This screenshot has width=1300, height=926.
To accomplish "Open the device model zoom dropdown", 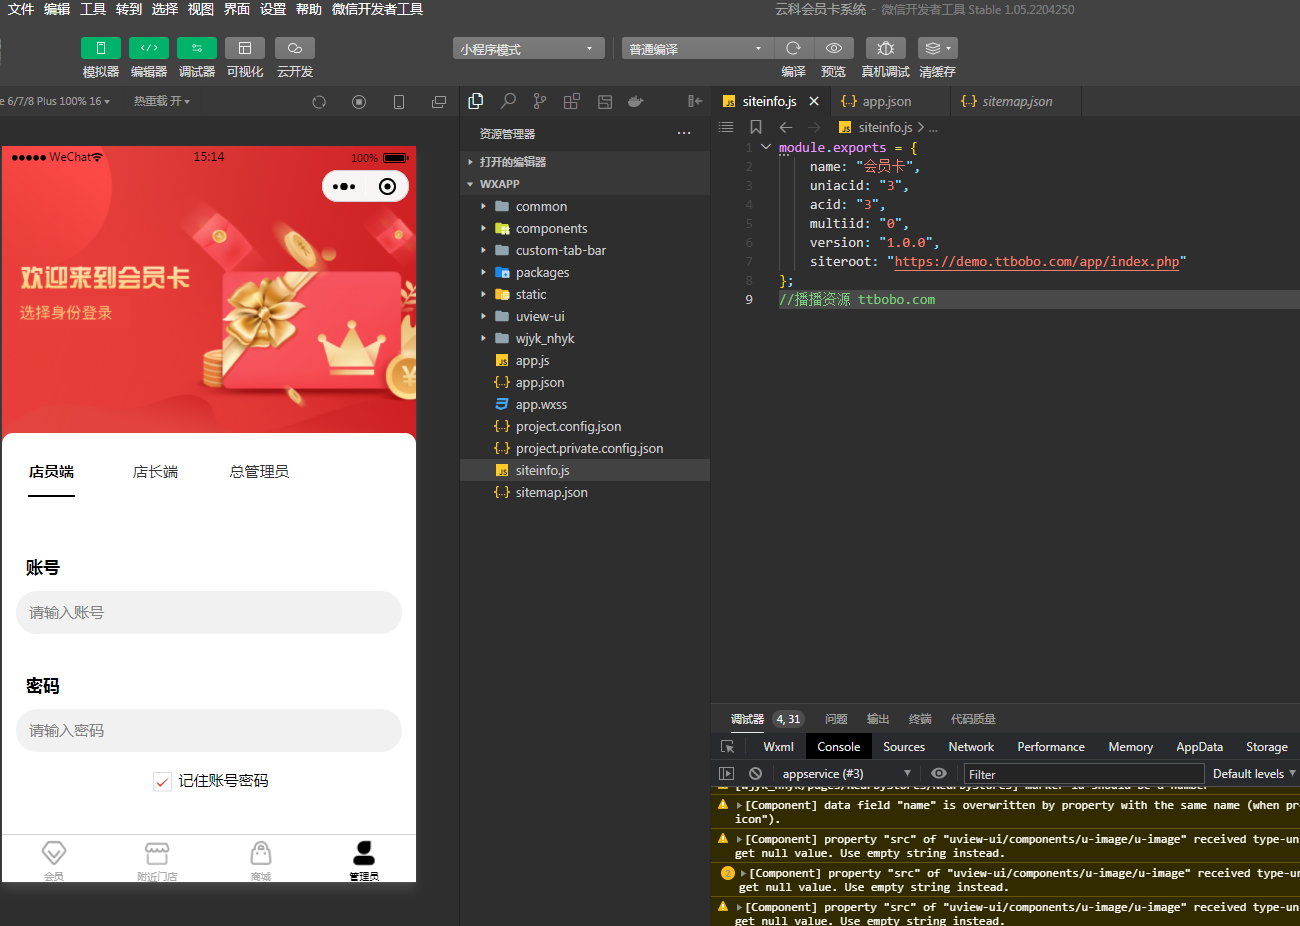I will [x=55, y=101].
